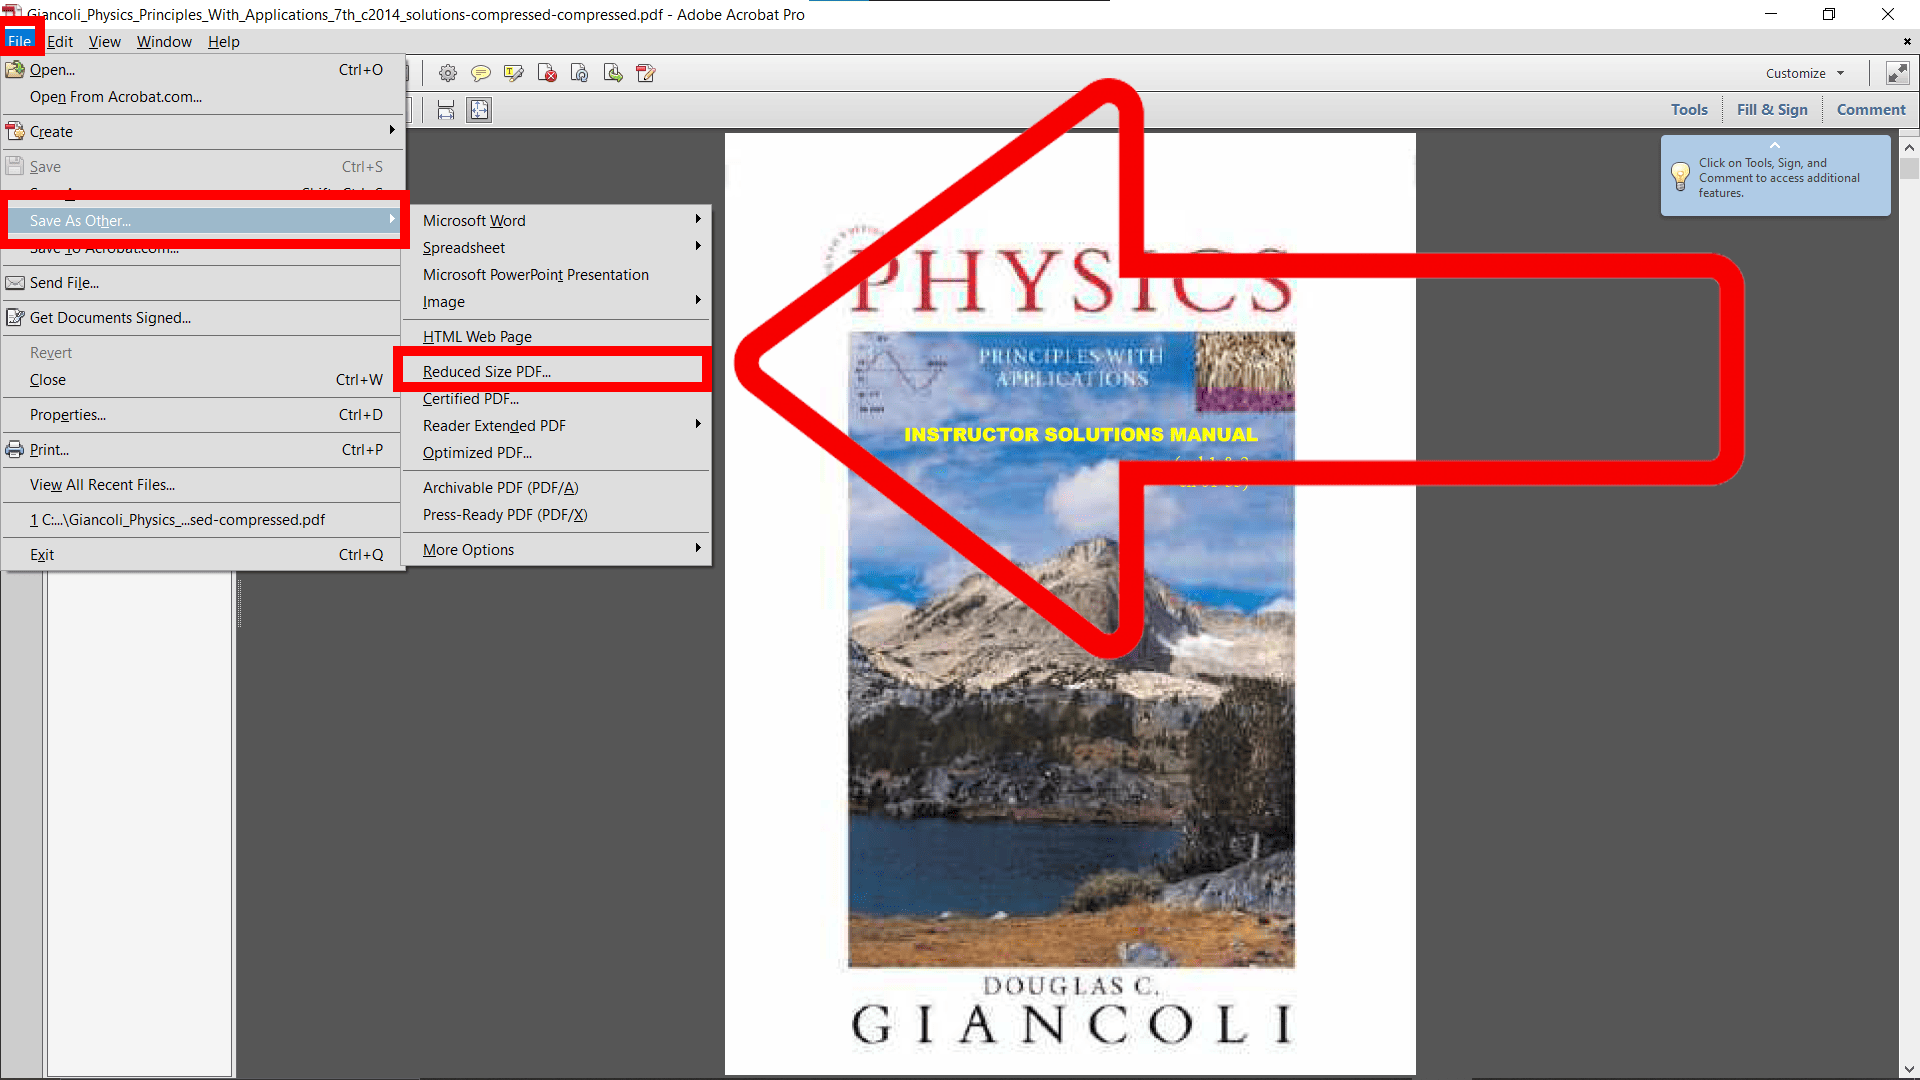Click the envelope icon beside Send File
The height and width of the screenshot is (1080, 1920).
point(14,282)
